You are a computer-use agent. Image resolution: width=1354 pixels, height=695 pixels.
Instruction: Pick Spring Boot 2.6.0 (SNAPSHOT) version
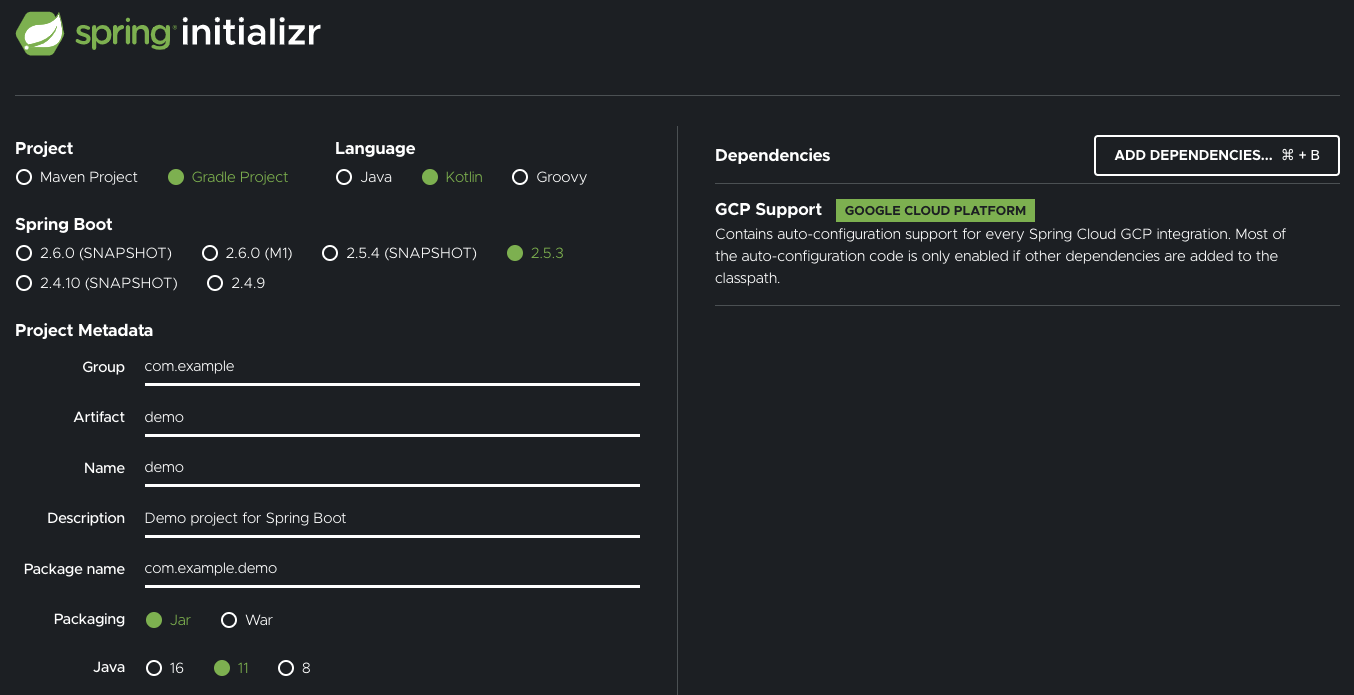(x=94, y=253)
